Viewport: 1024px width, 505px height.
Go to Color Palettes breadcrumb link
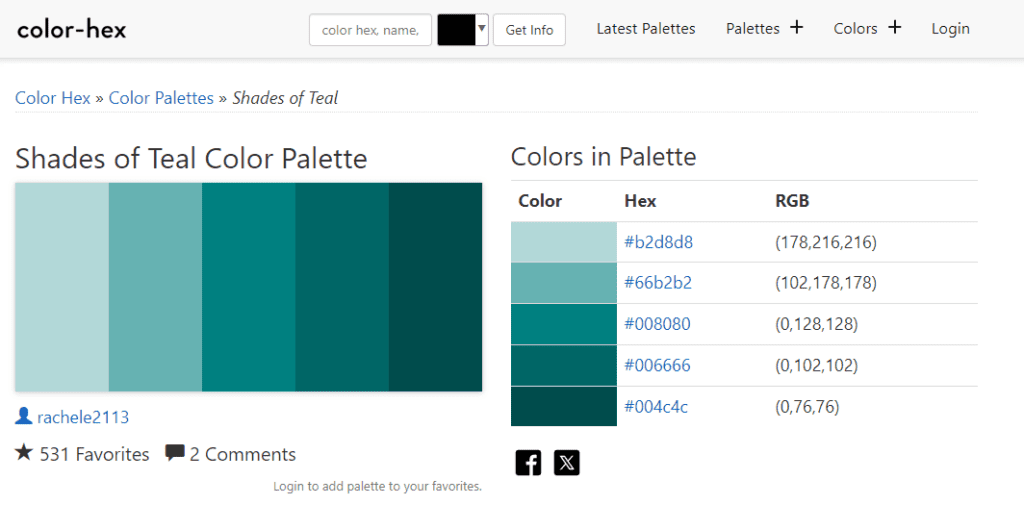click(161, 98)
